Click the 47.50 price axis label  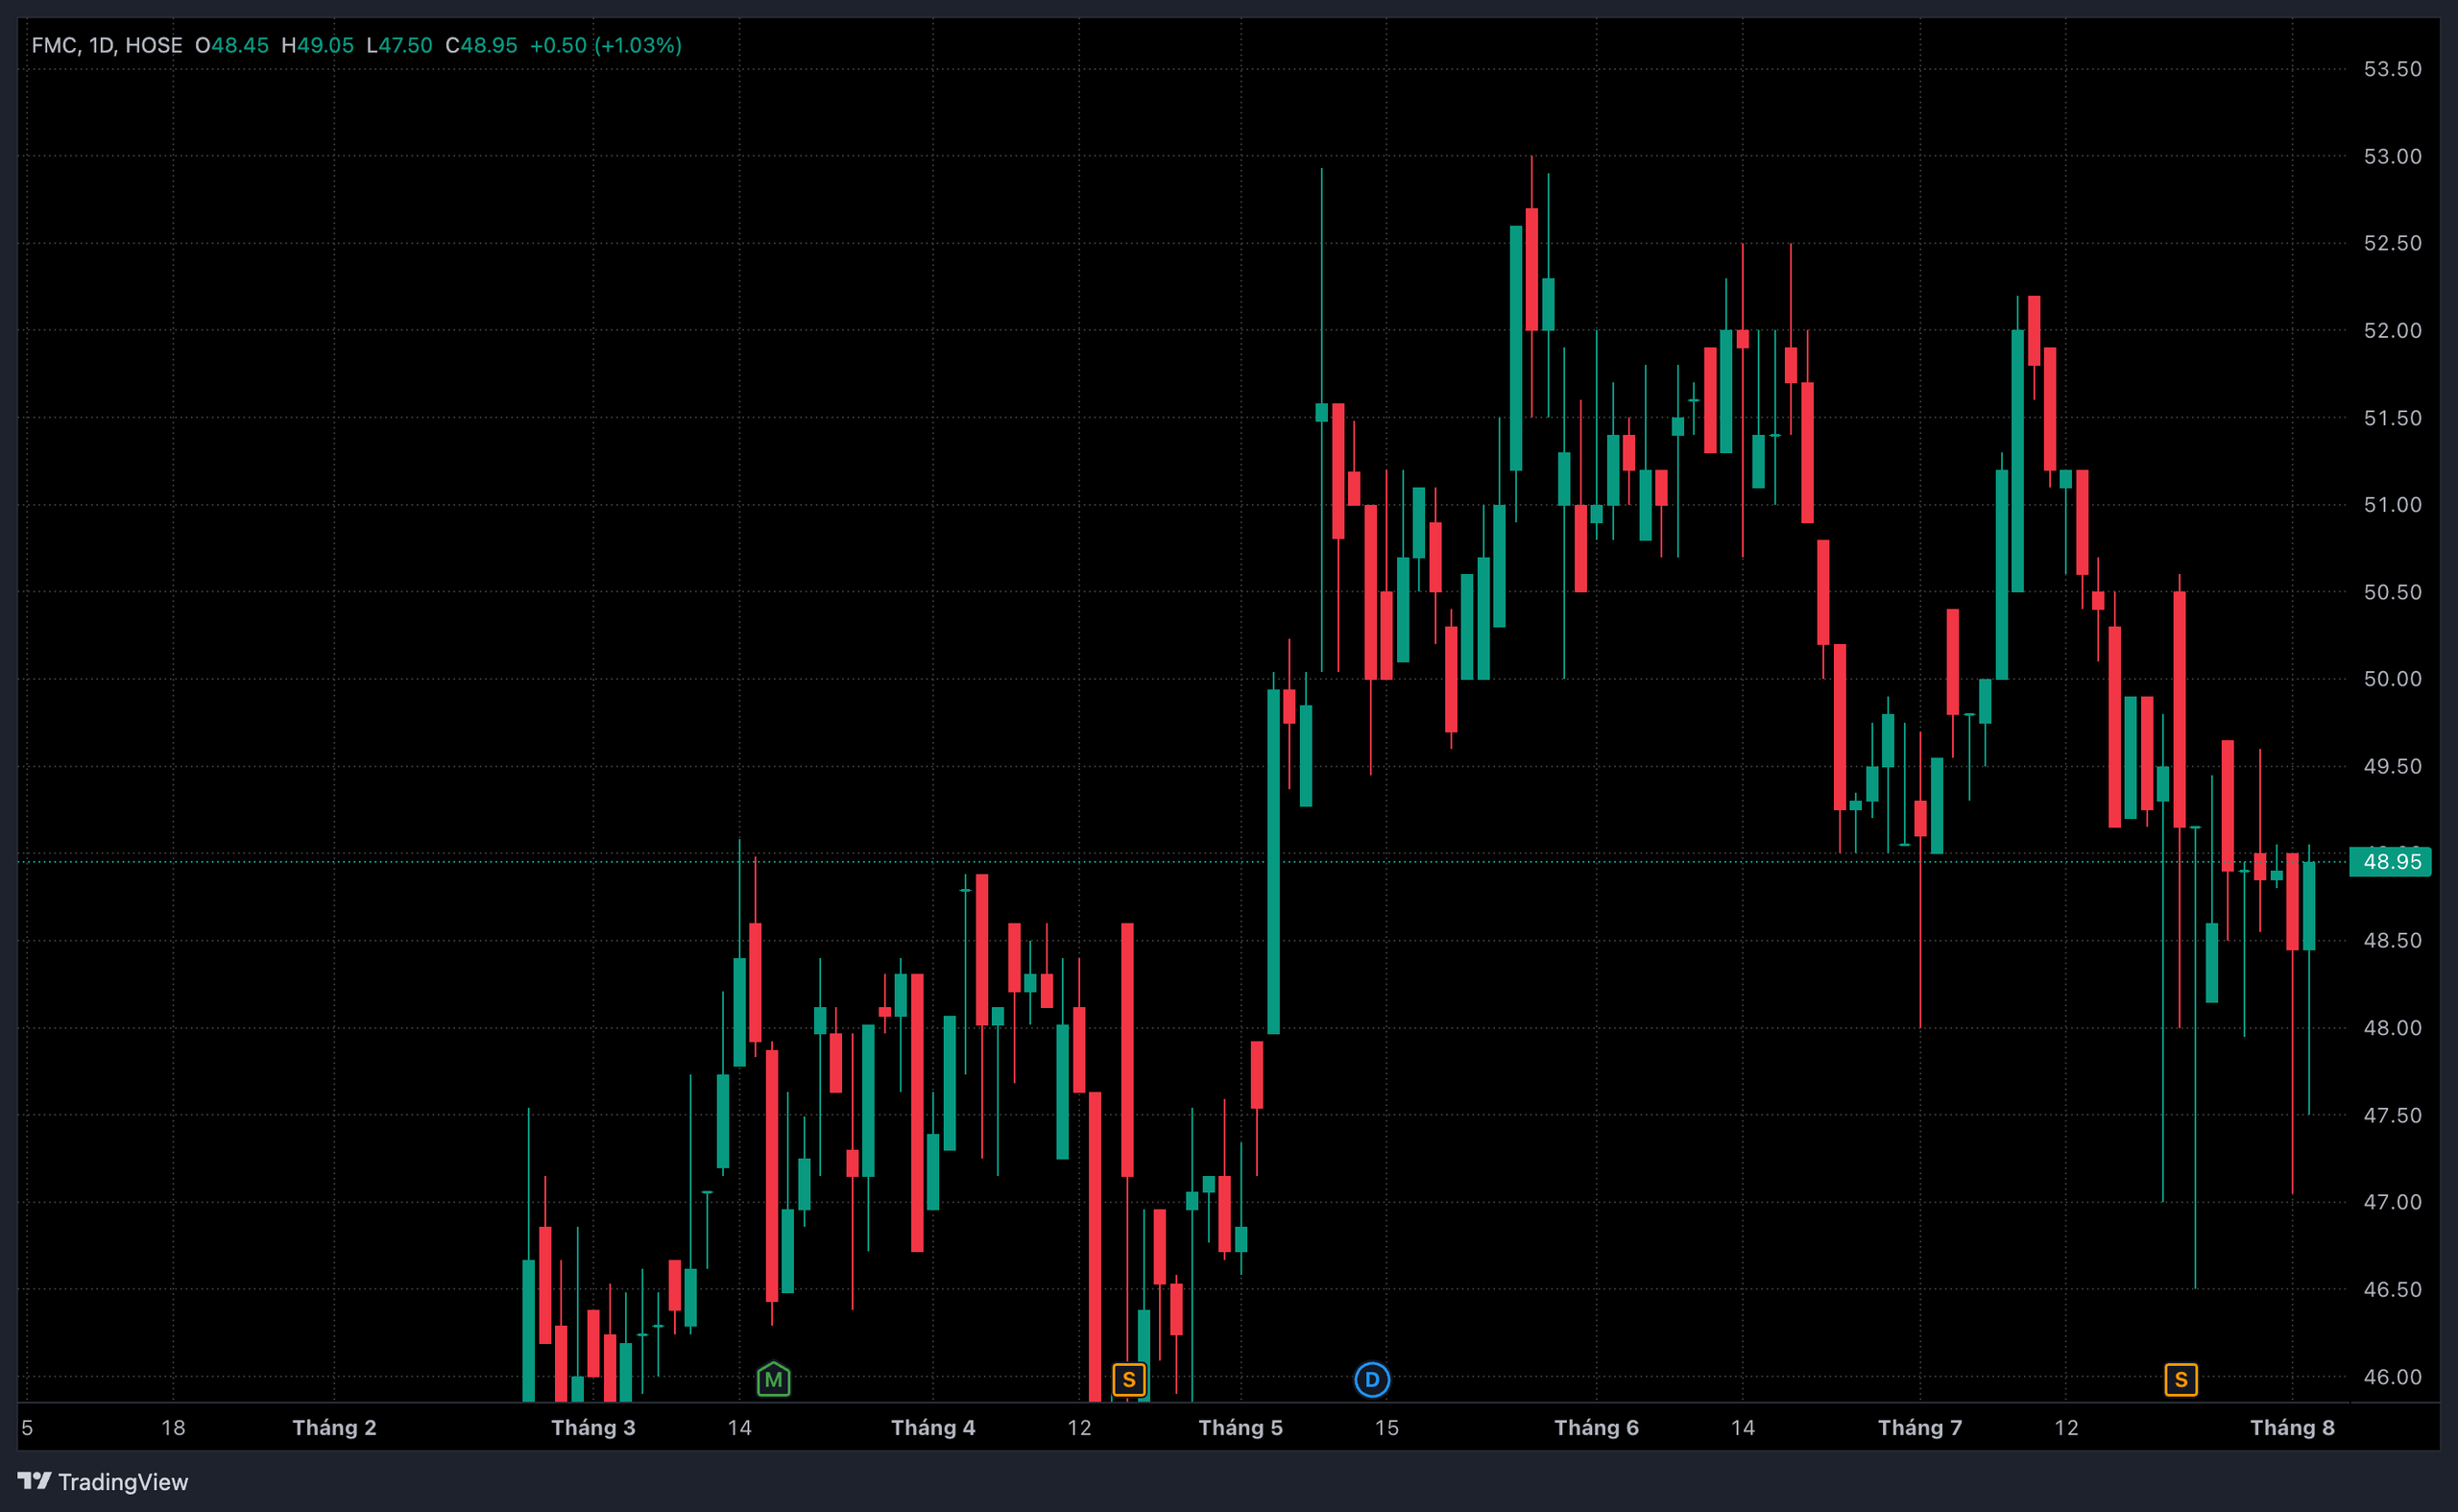2392,1115
